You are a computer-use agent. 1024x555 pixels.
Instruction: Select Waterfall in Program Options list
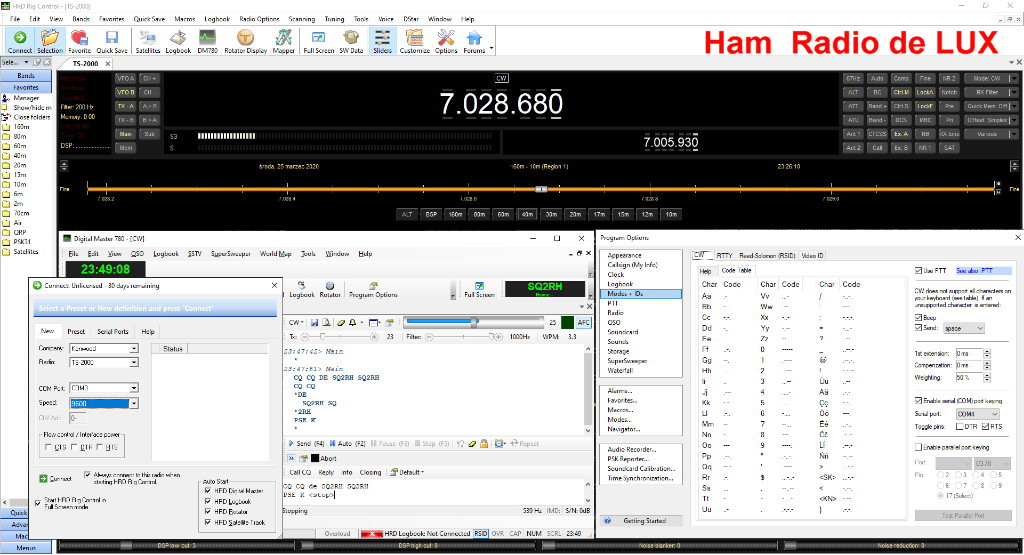(x=618, y=371)
